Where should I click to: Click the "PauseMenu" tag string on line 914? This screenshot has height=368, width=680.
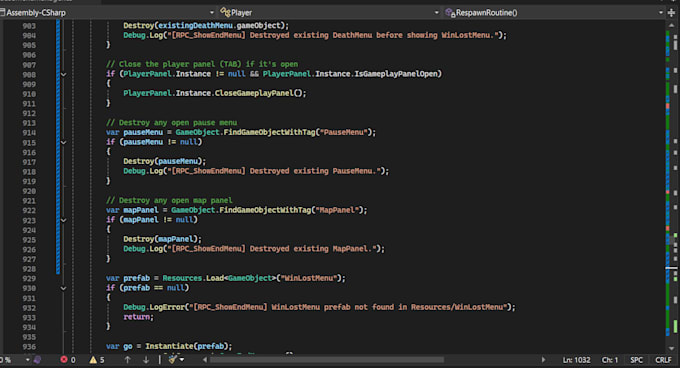[x=343, y=132]
